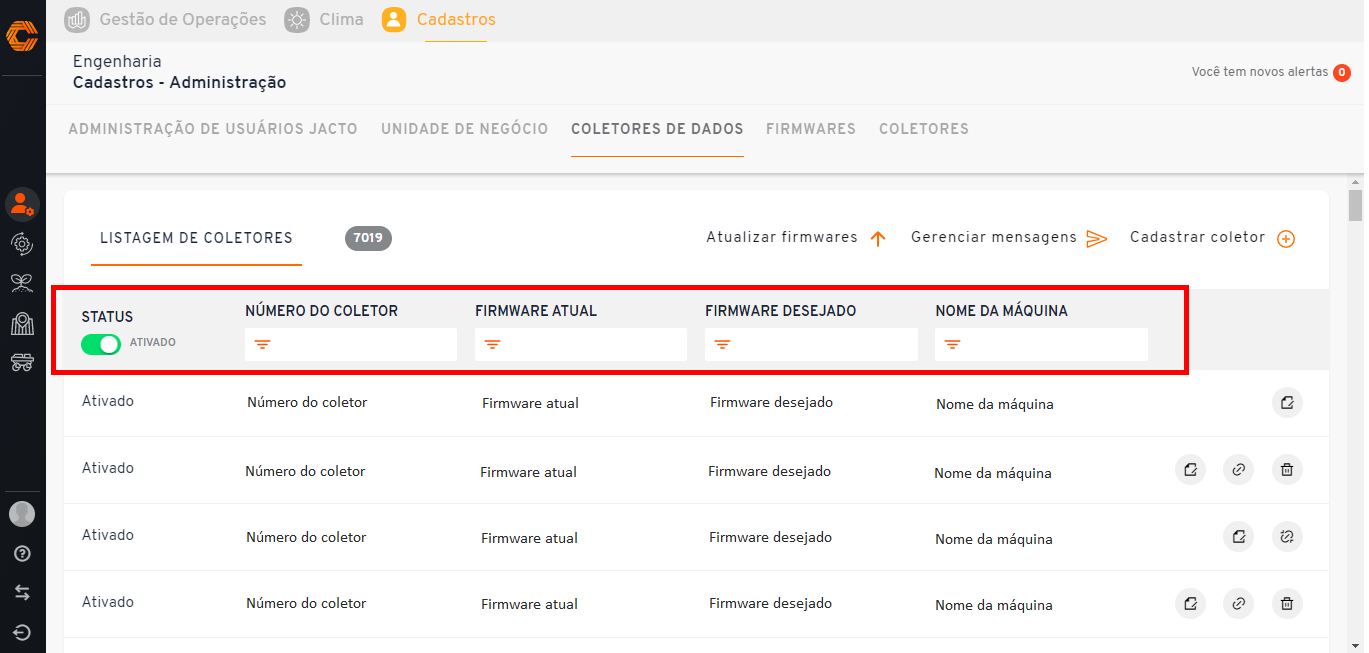Click the Cadastros - Administração title
1369x653 pixels.
pyautogui.click(x=179, y=83)
